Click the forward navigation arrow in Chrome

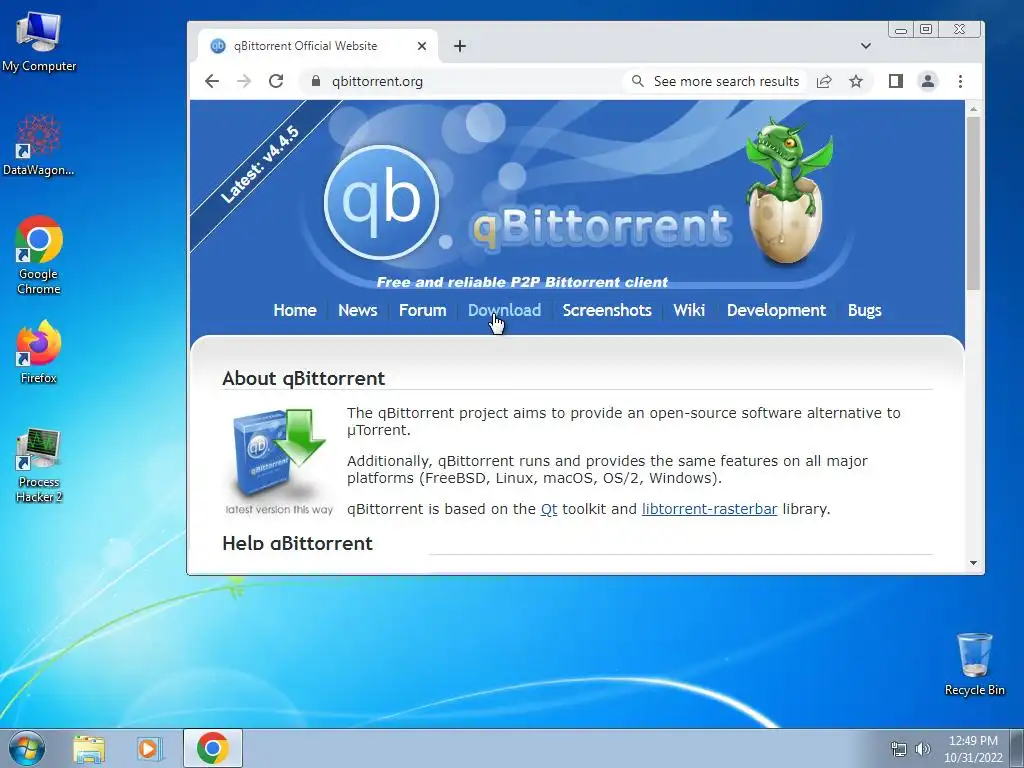tap(244, 81)
